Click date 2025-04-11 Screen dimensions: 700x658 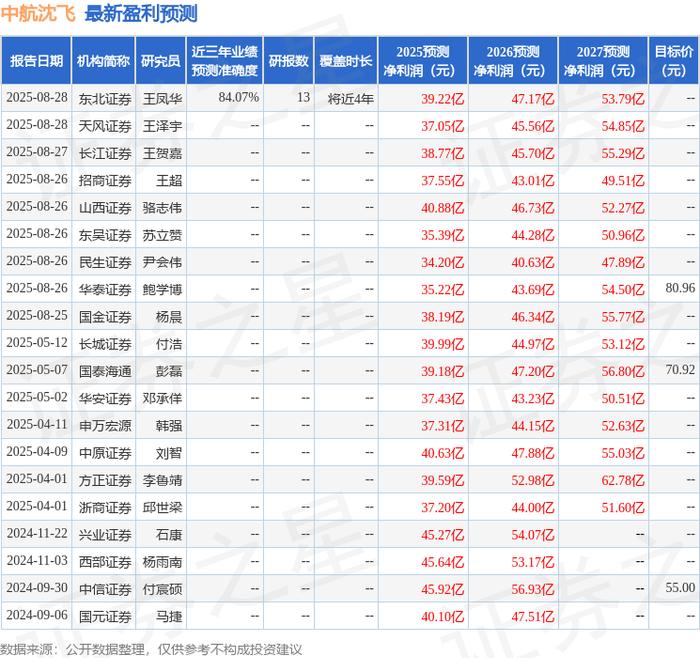point(37,424)
